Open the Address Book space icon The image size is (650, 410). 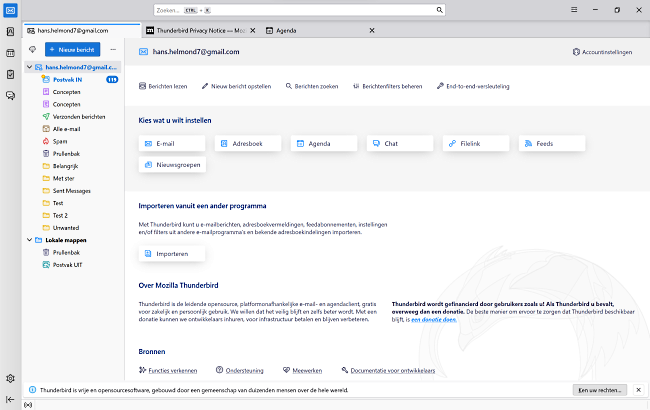click(x=10, y=32)
